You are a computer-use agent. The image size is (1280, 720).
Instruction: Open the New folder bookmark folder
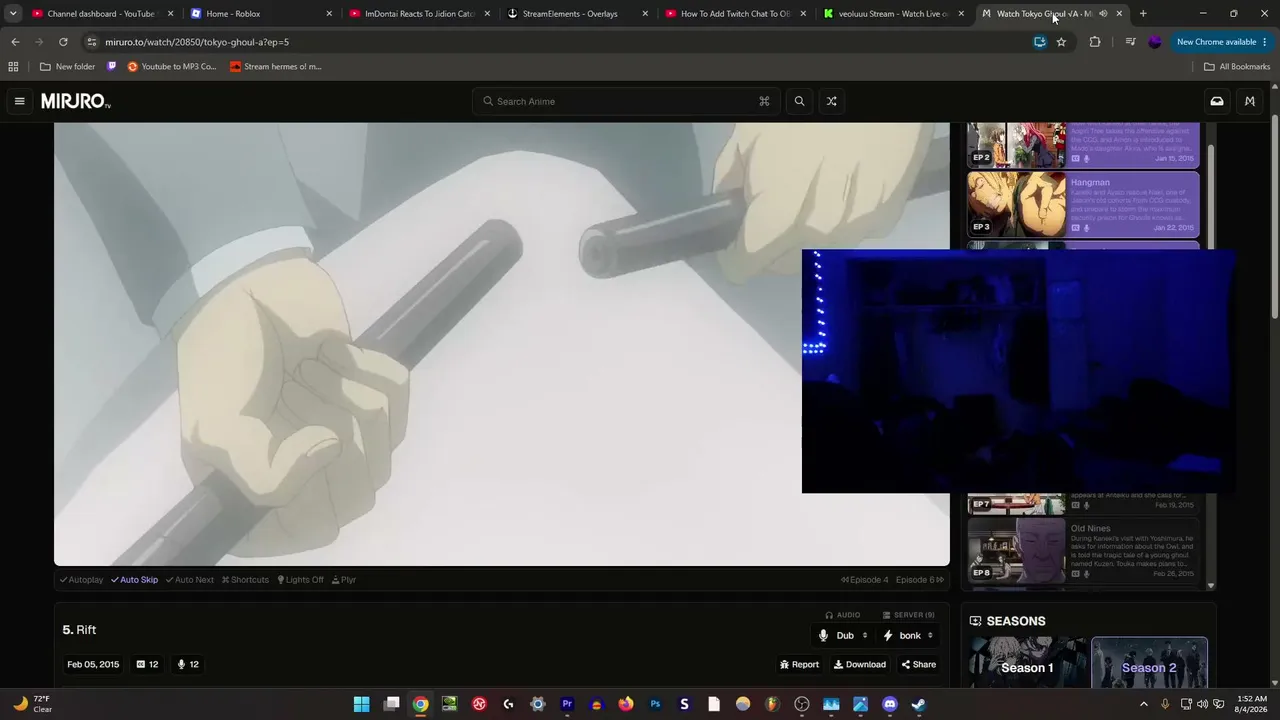click(x=67, y=67)
